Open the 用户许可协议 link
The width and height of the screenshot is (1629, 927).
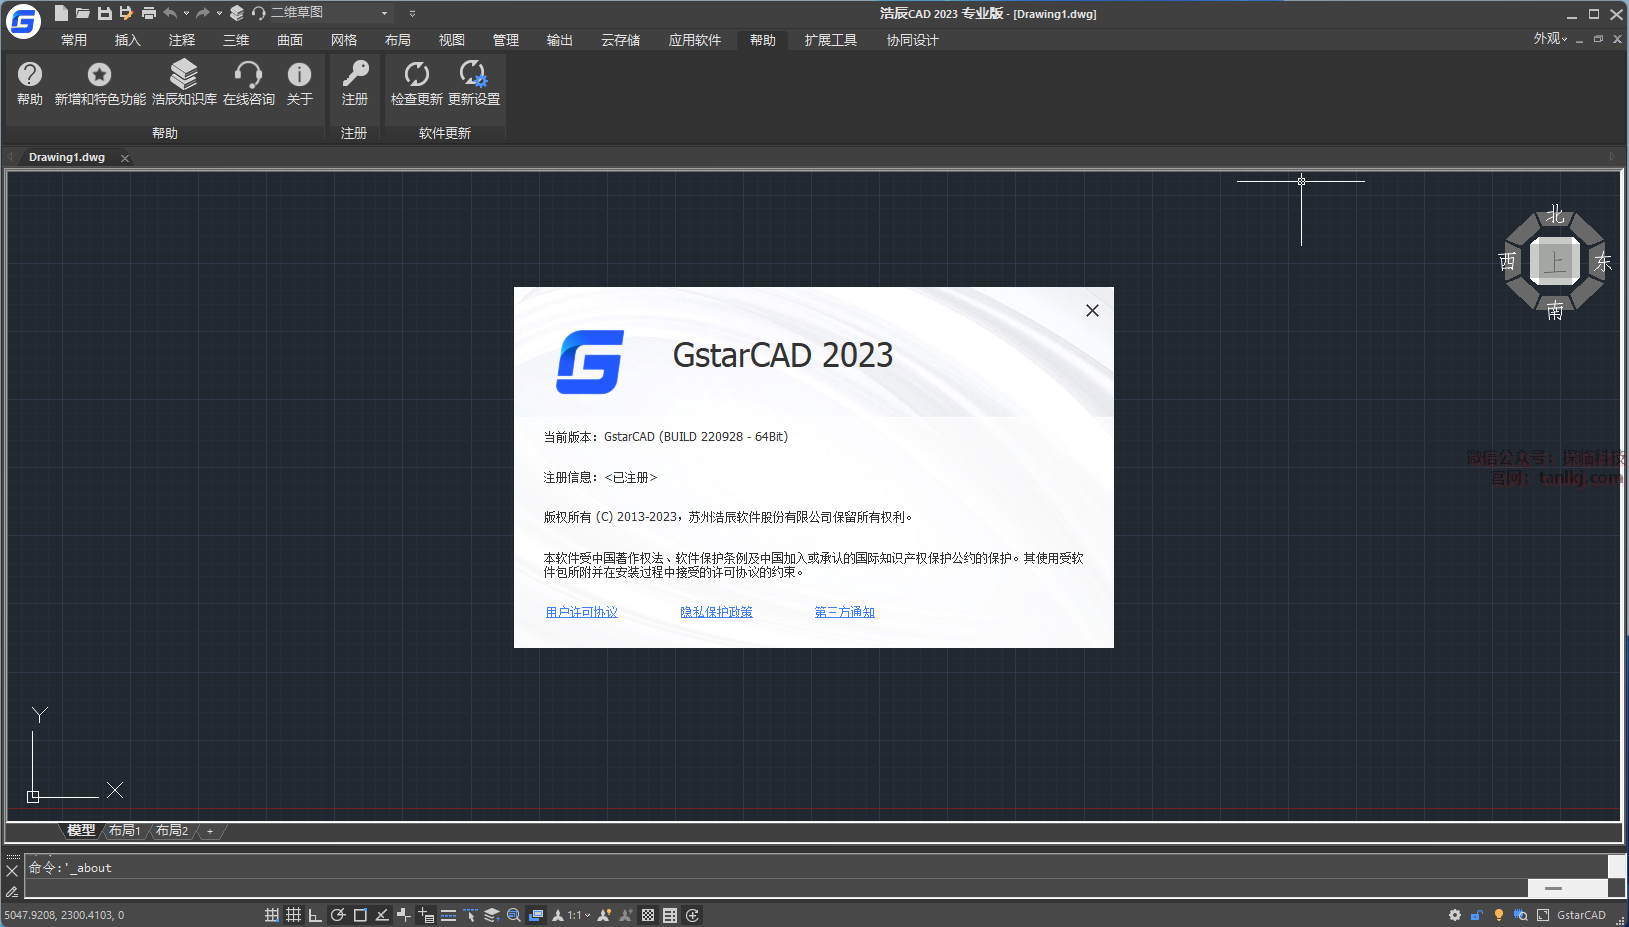[581, 612]
